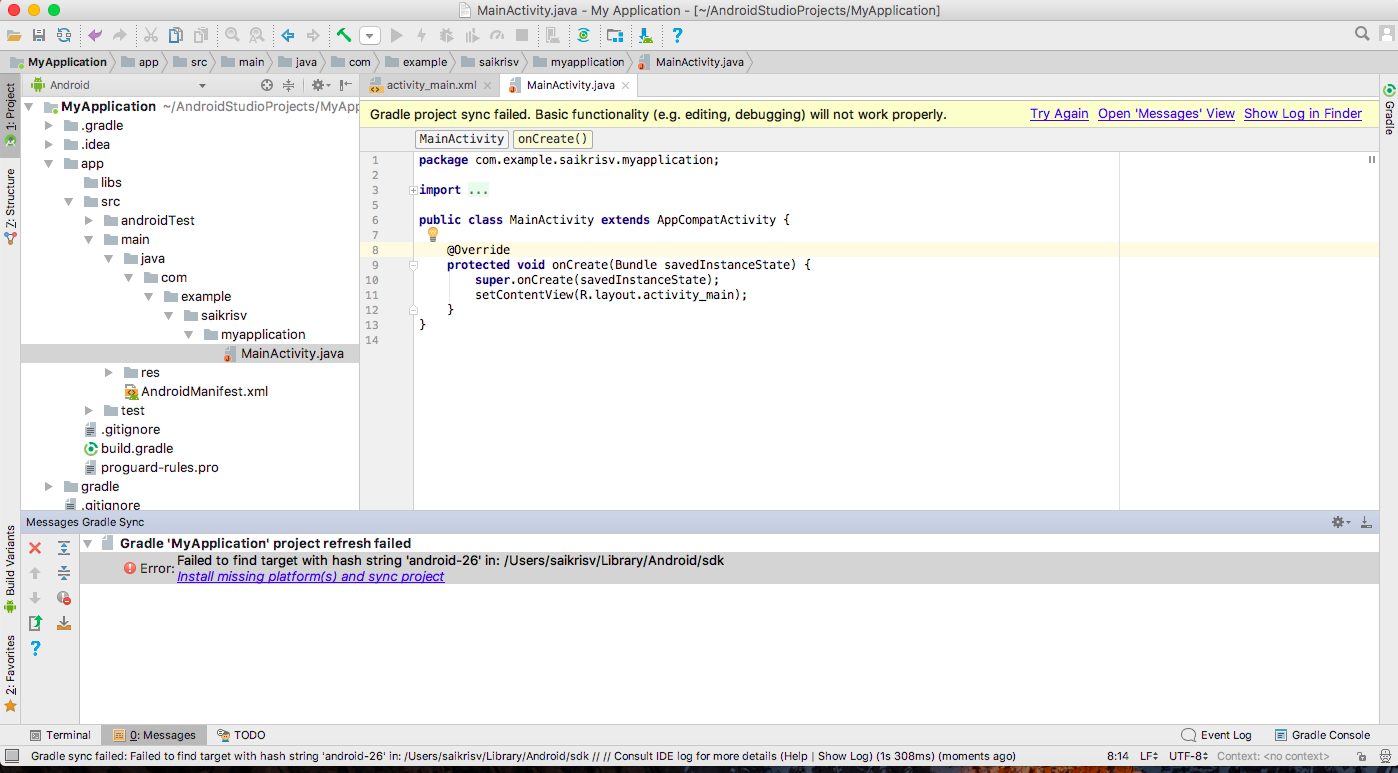
Task: Debug app using the bug icon
Action: click(446, 35)
